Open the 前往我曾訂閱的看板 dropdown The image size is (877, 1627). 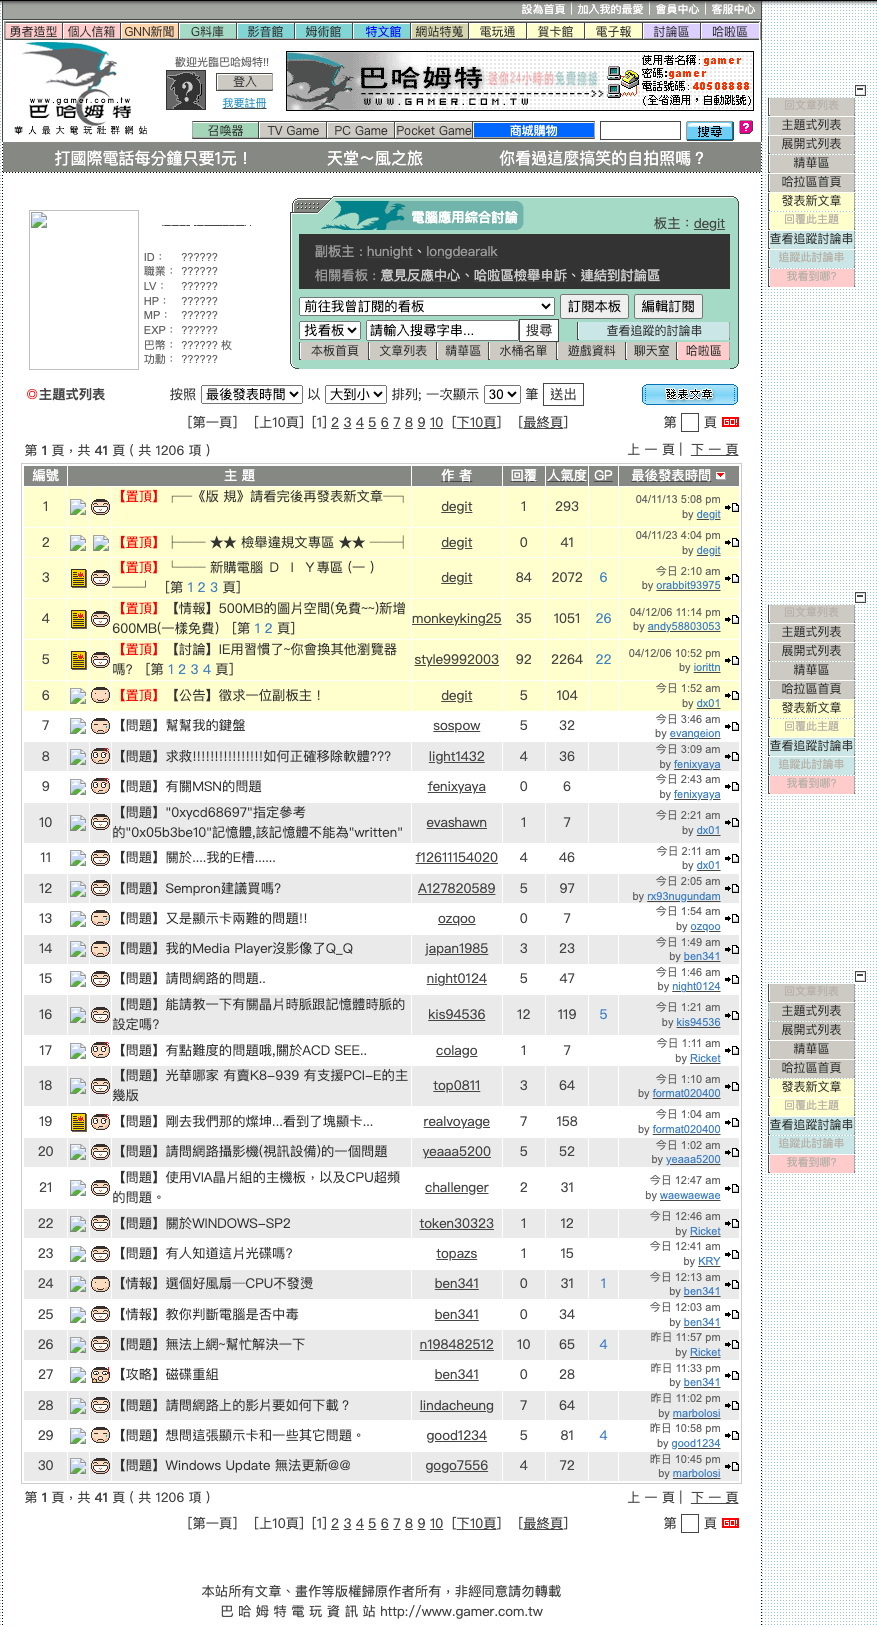click(427, 306)
